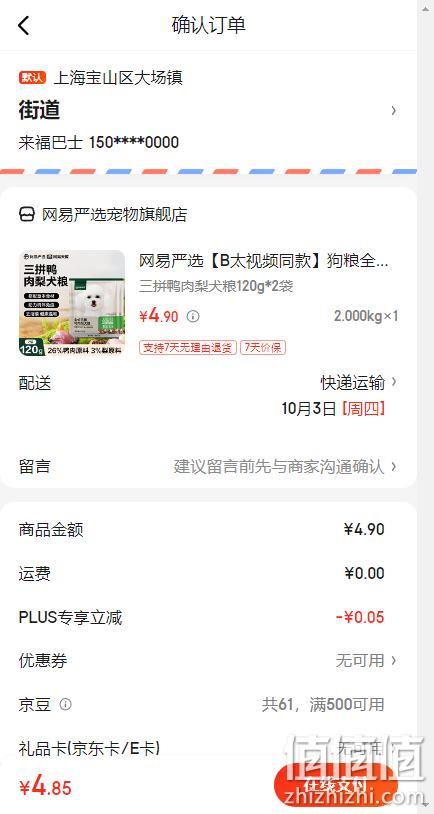Open the 快递运输 delivery options

359,383
